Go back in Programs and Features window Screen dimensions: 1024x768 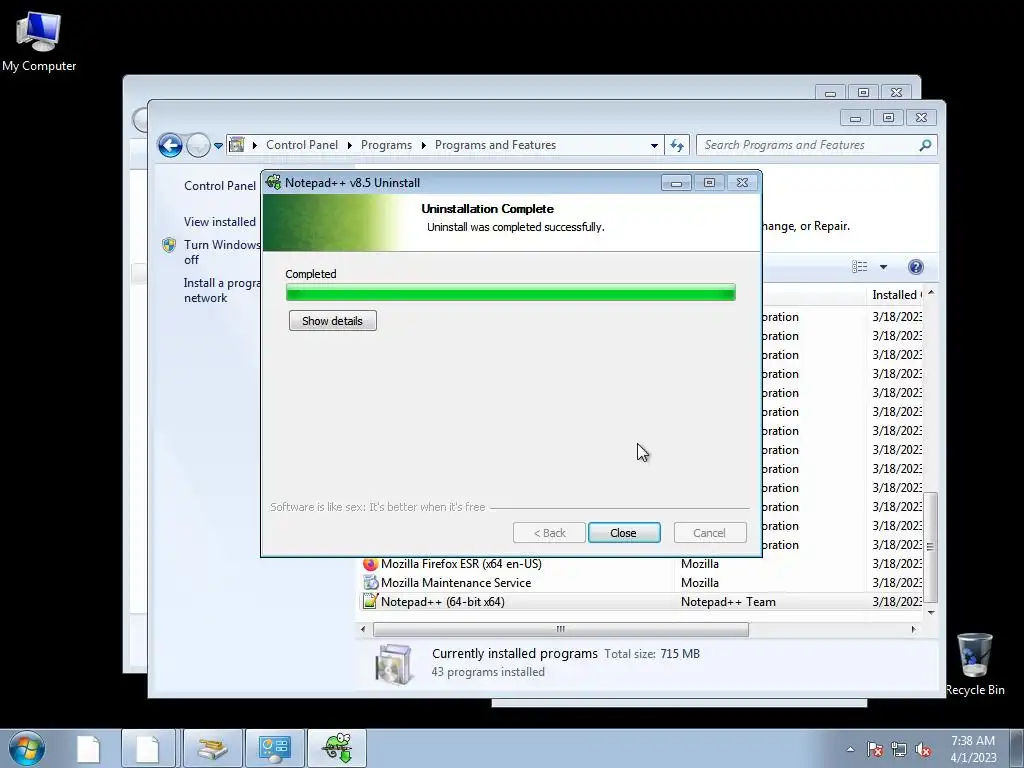coord(170,145)
